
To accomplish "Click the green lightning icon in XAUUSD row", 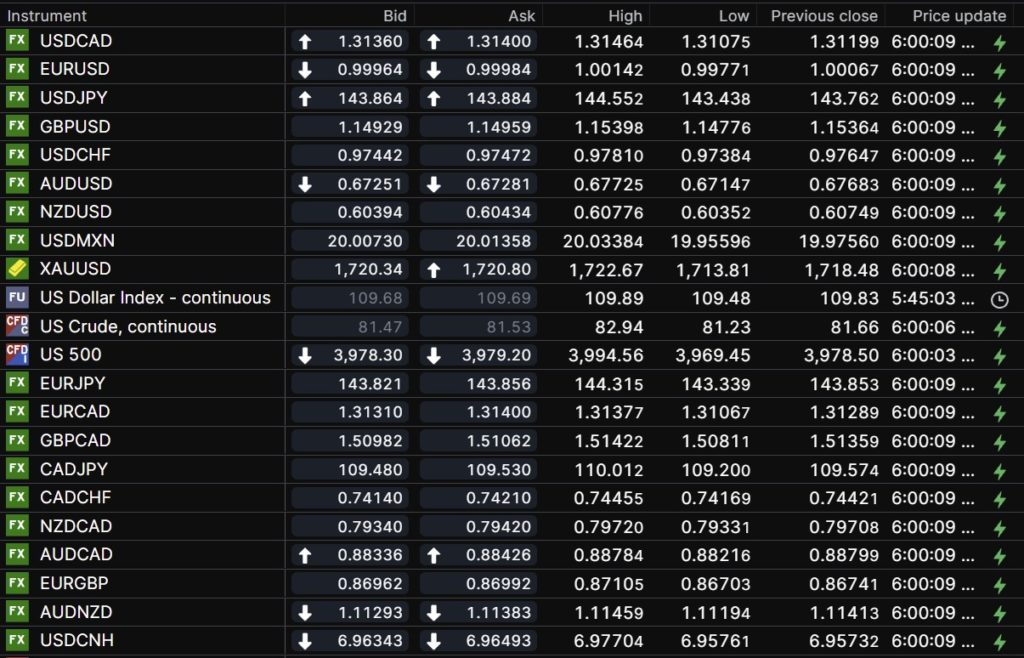I will 999,270.
